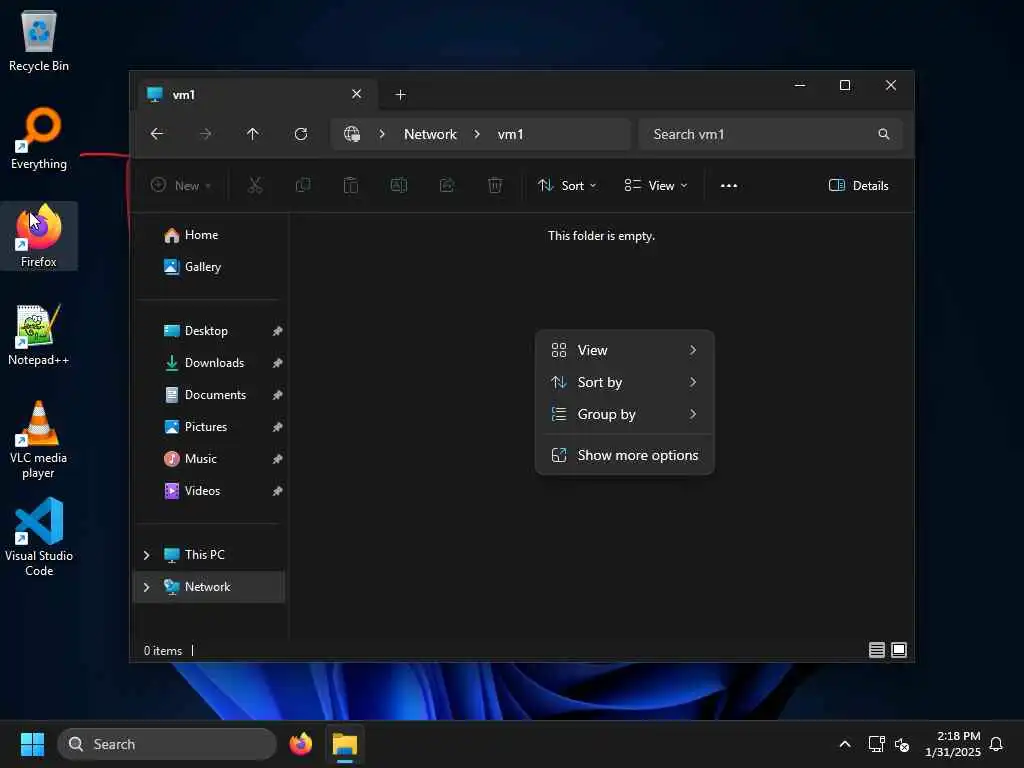Open the See more three-dots menu
Screen dimensions: 1024x768
[x=729, y=185]
